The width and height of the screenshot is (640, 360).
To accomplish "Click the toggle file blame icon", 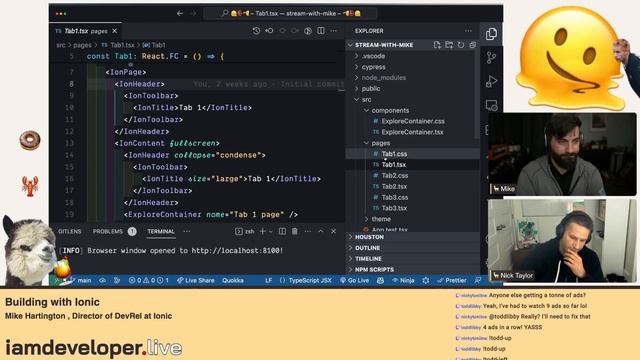I will click(308, 31).
